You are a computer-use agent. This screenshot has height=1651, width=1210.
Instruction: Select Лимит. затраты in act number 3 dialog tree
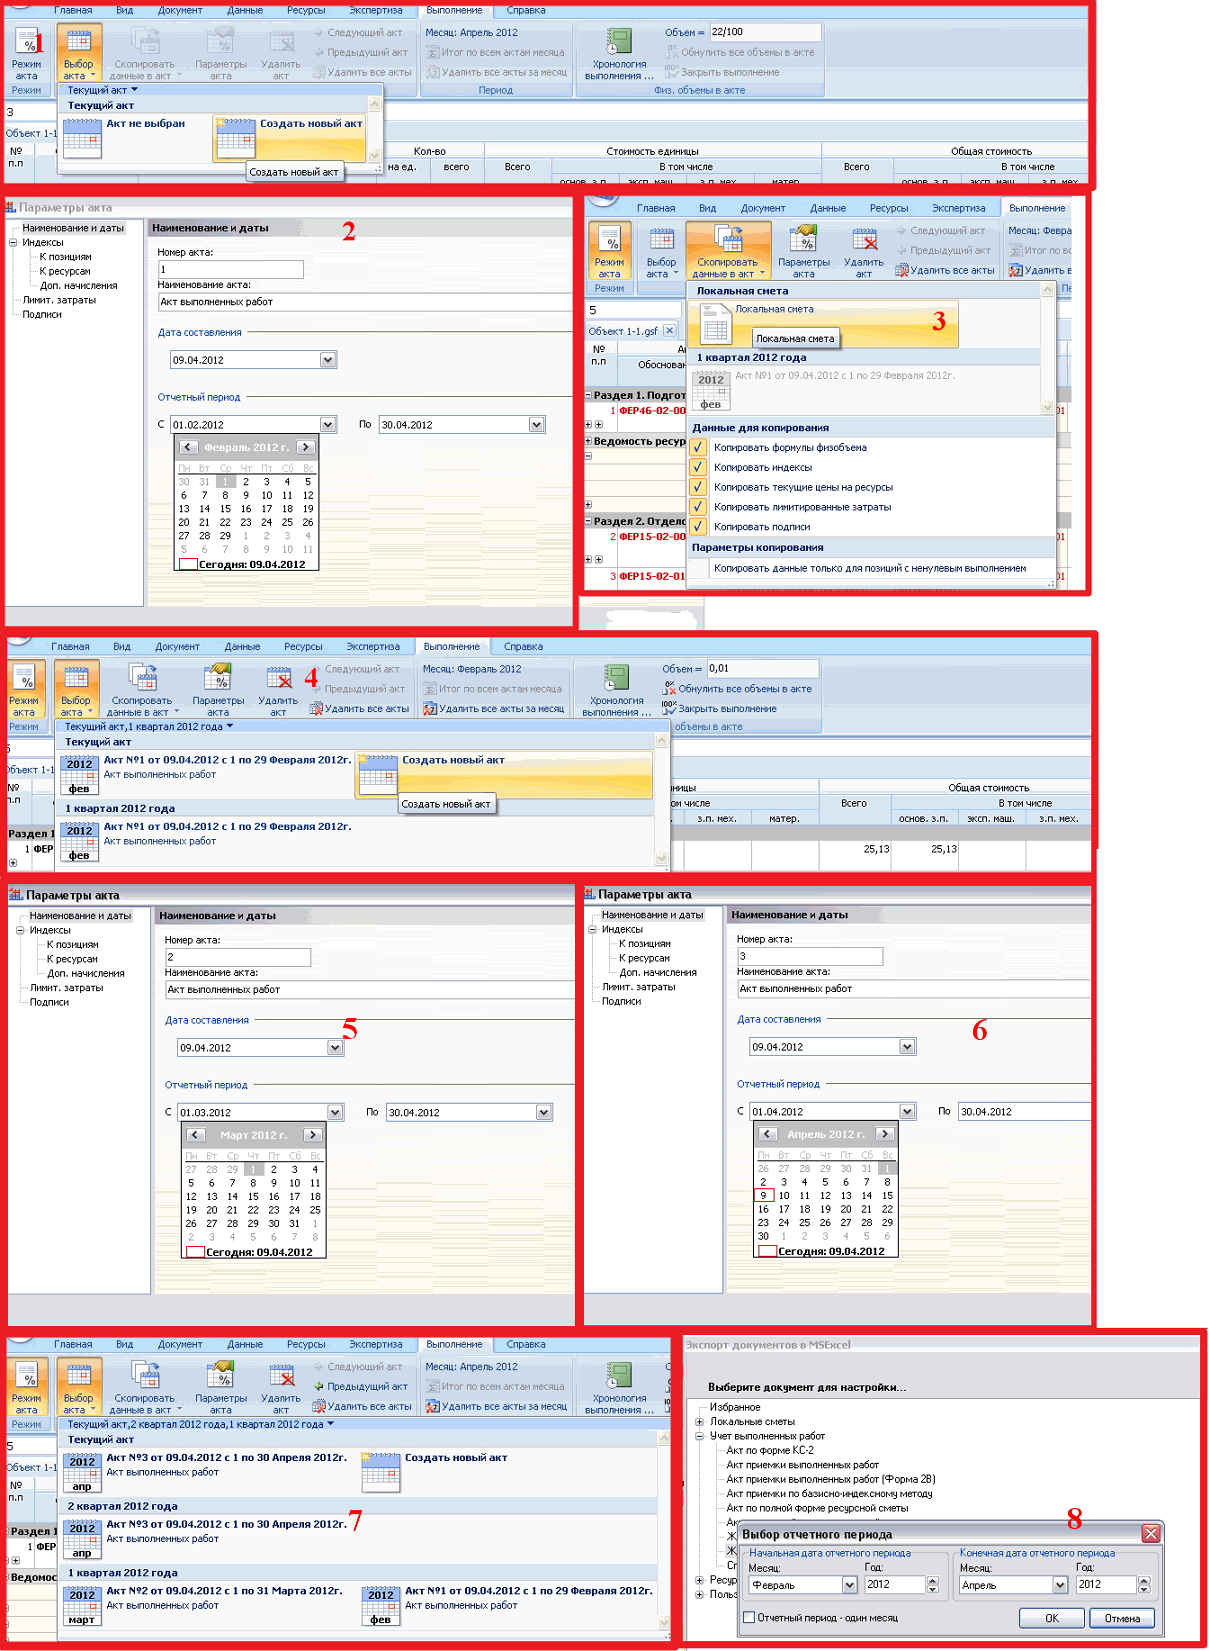(x=638, y=987)
